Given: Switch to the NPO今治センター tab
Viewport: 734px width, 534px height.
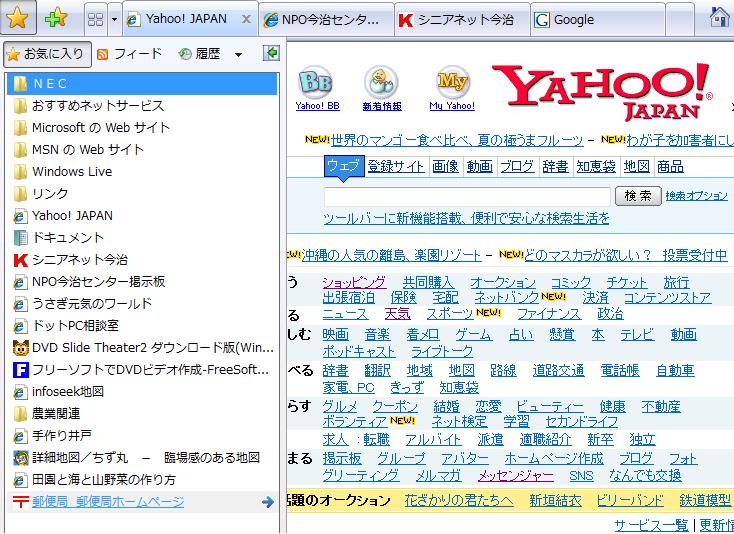Looking at the screenshot, I should pyautogui.click(x=326, y=20).
